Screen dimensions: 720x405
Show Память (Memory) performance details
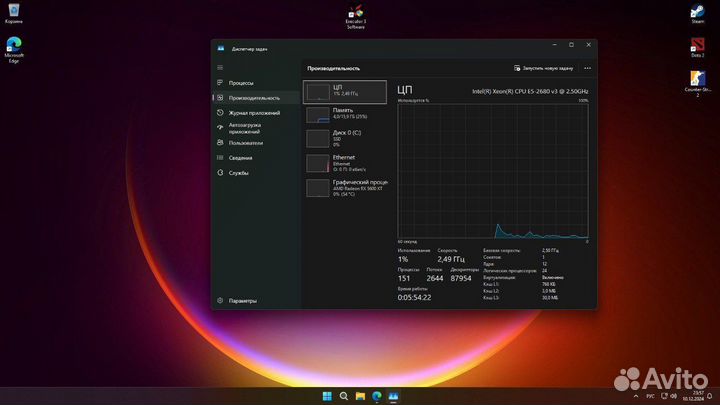tap(344, 114)
